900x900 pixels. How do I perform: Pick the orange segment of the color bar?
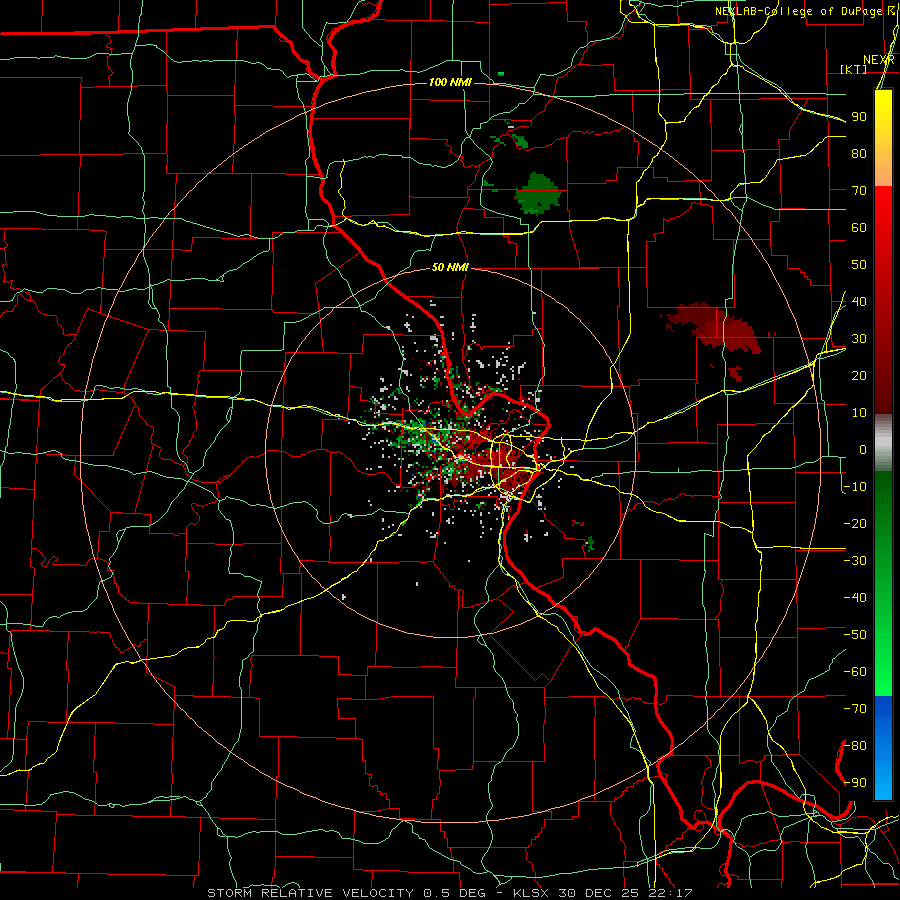883,168
